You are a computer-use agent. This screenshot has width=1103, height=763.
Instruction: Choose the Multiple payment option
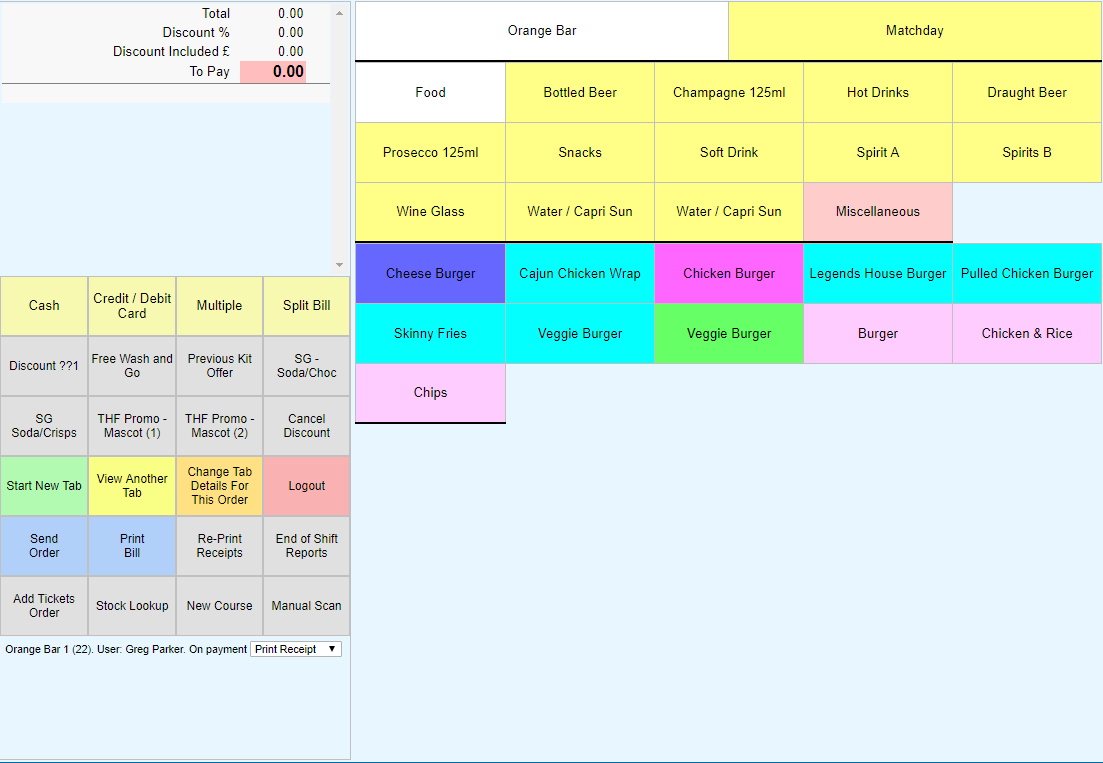(x=219, y=306)
